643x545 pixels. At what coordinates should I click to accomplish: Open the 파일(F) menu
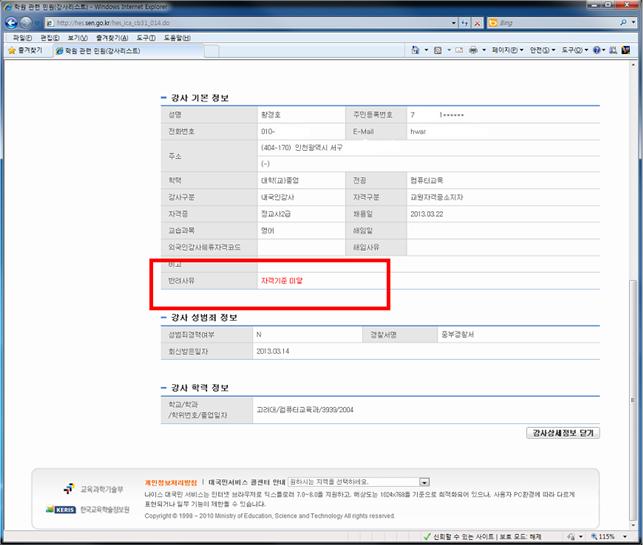click(22, 37)
